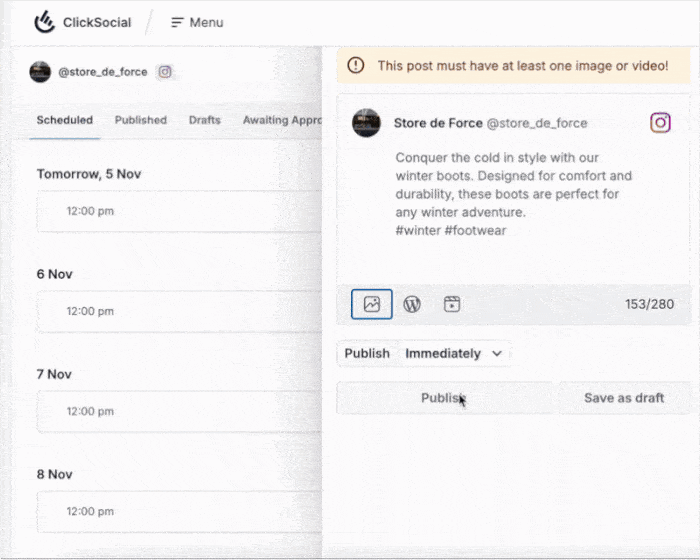Click the video reel icon
The height and width of the screenshot is (560, 700).
[x=452, y=304]
